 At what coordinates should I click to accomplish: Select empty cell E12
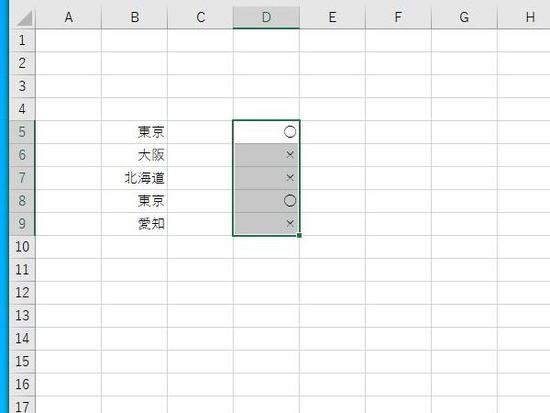coord(332,293)
